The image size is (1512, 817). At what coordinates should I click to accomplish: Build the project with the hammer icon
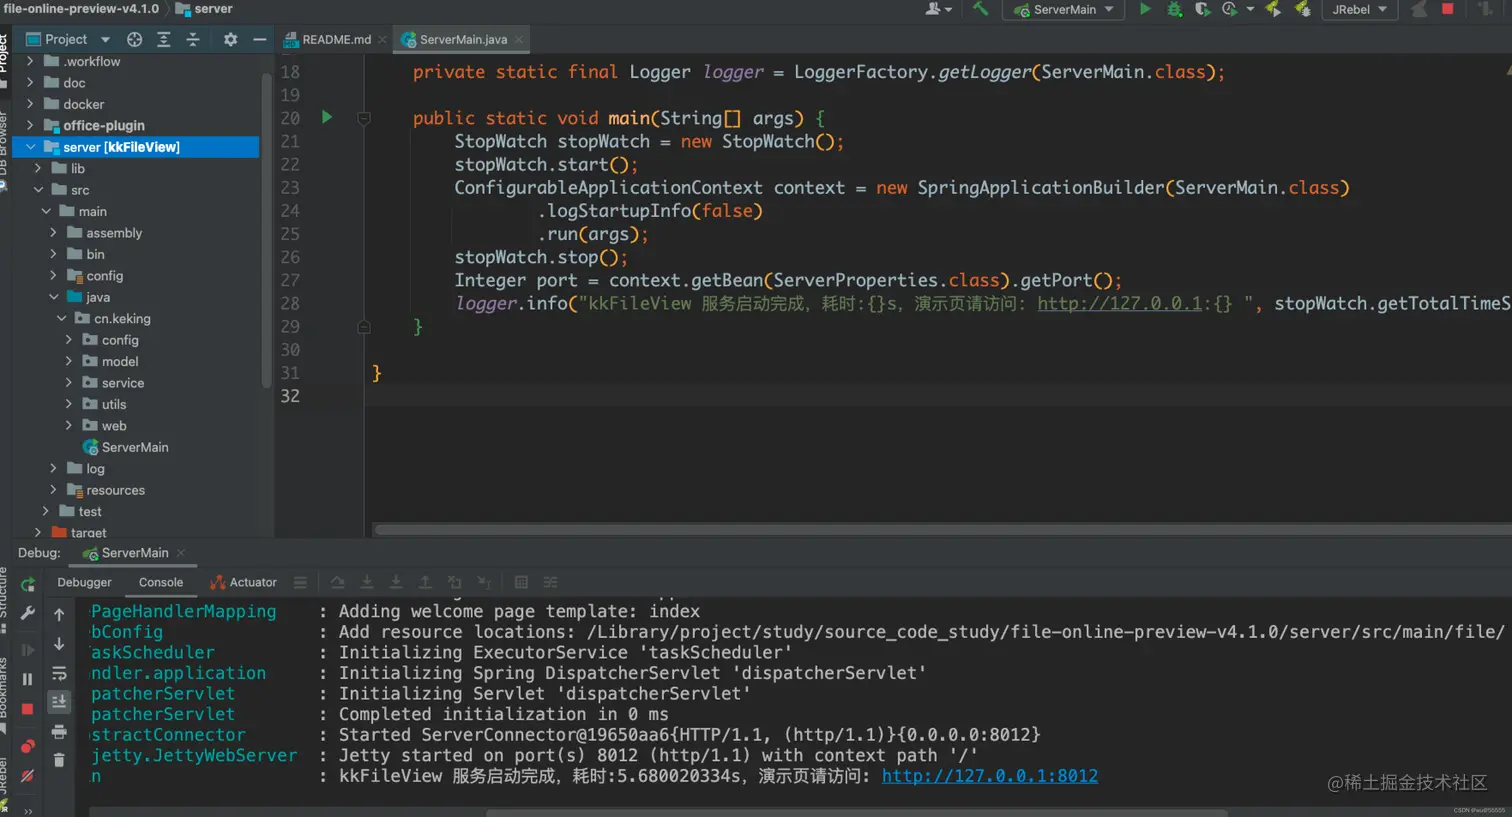coord(980,9)
